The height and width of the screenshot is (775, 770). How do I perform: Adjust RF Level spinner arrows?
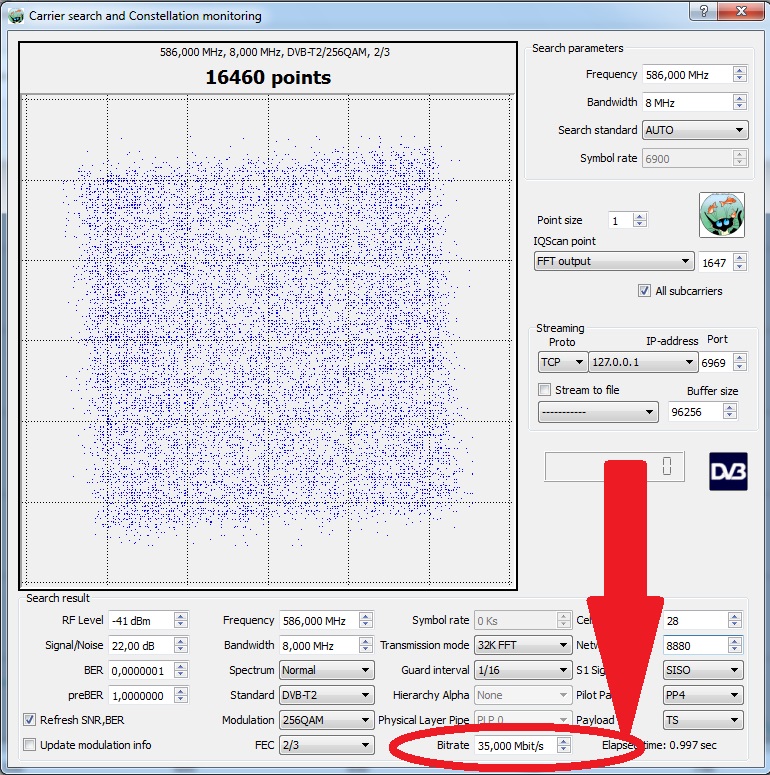tap(181, 620)
